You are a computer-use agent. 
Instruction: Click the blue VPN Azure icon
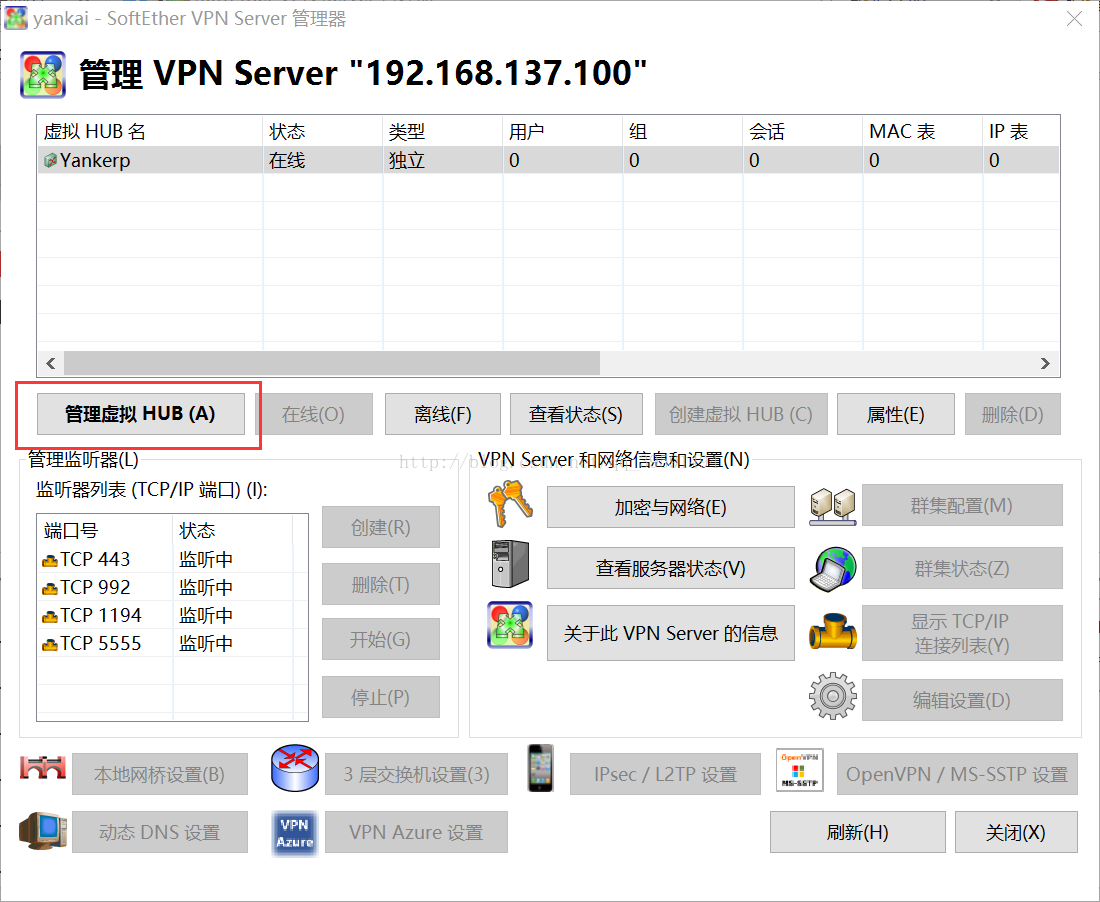[294, 831]
